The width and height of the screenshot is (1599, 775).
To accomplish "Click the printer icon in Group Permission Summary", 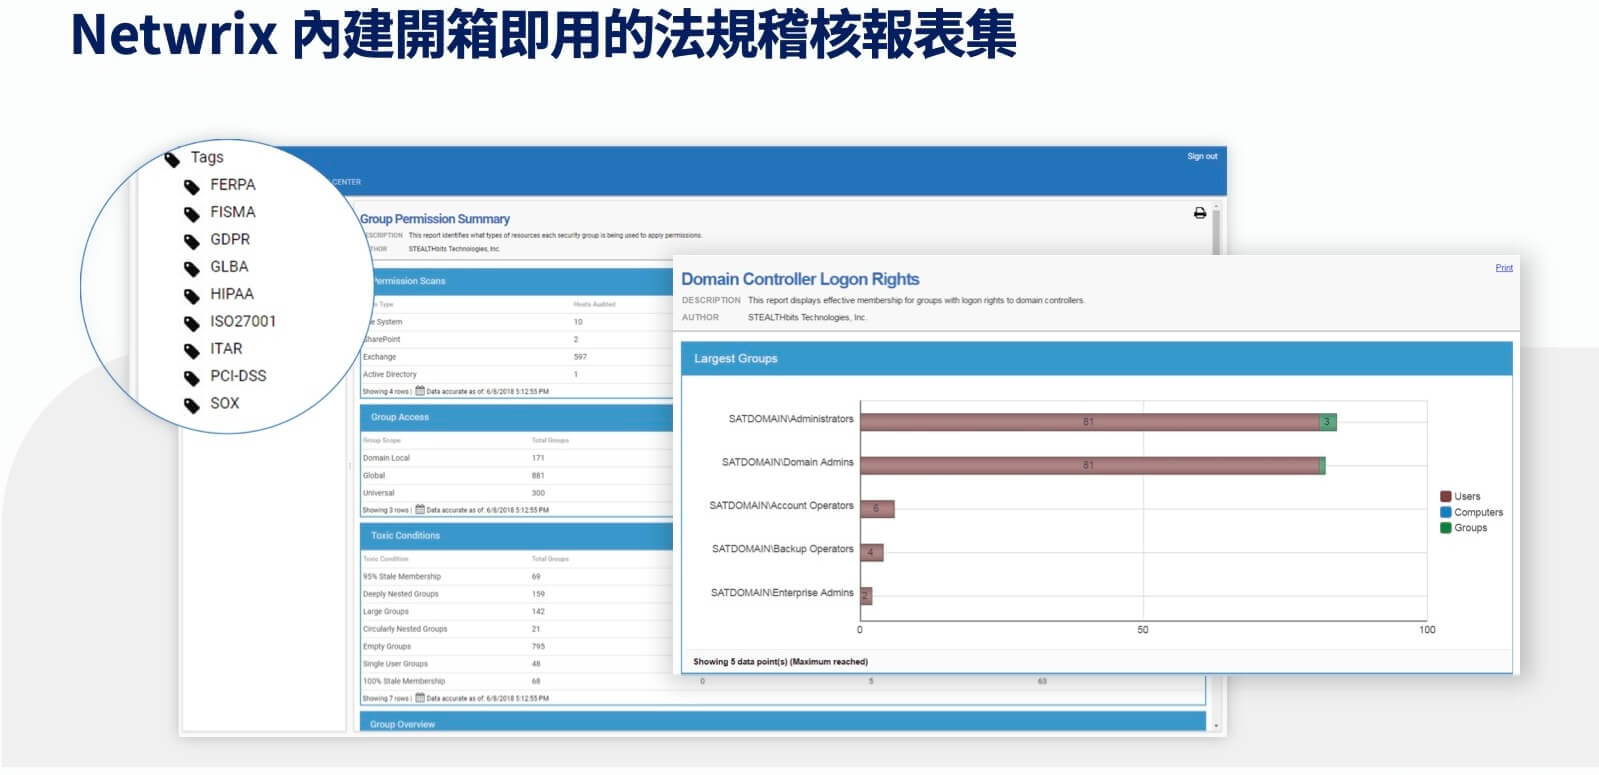I will (1200, 213).
